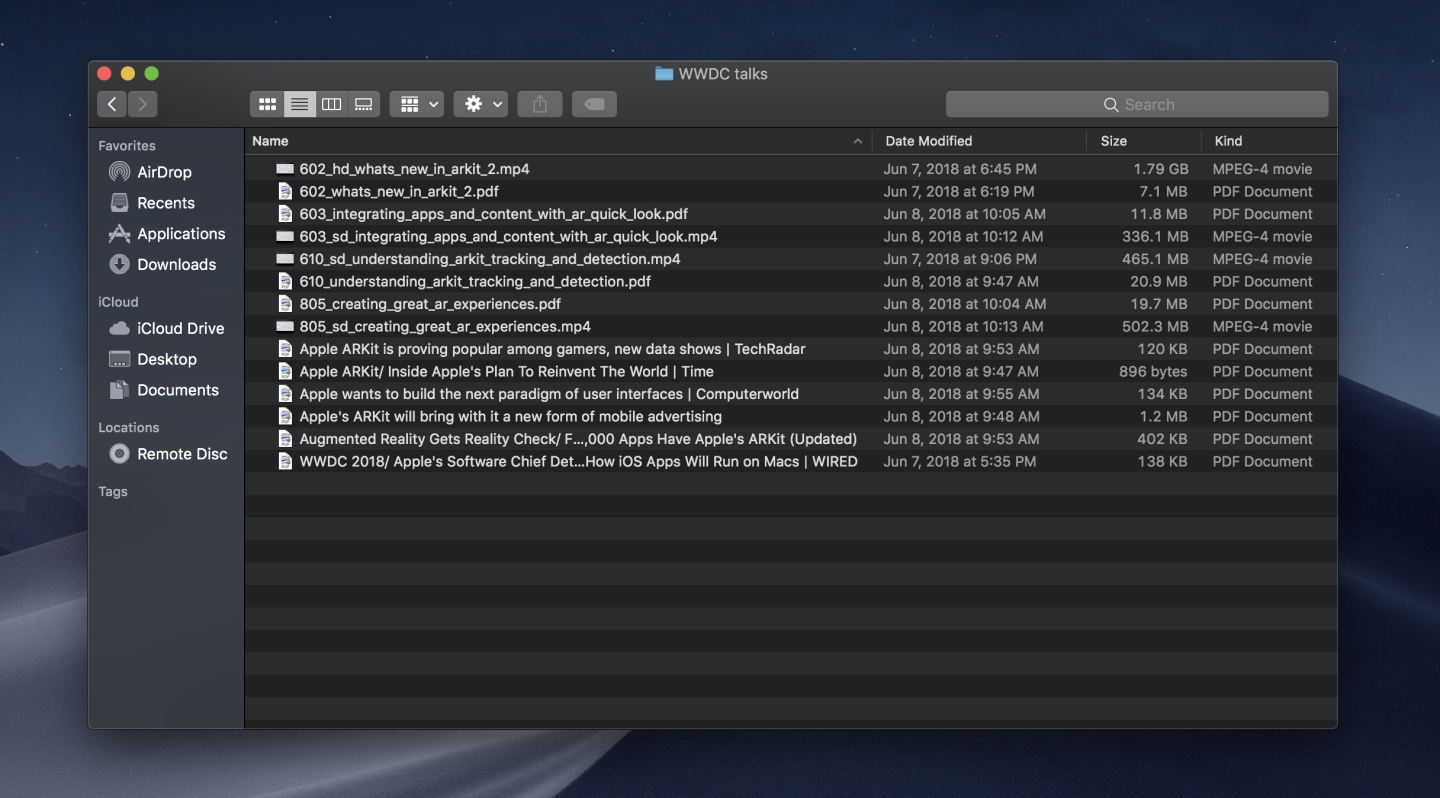The height and width of the screenshot is (798, 1440).
Task: Click the 1.2 MB size cell
Action: point(1163,416)
